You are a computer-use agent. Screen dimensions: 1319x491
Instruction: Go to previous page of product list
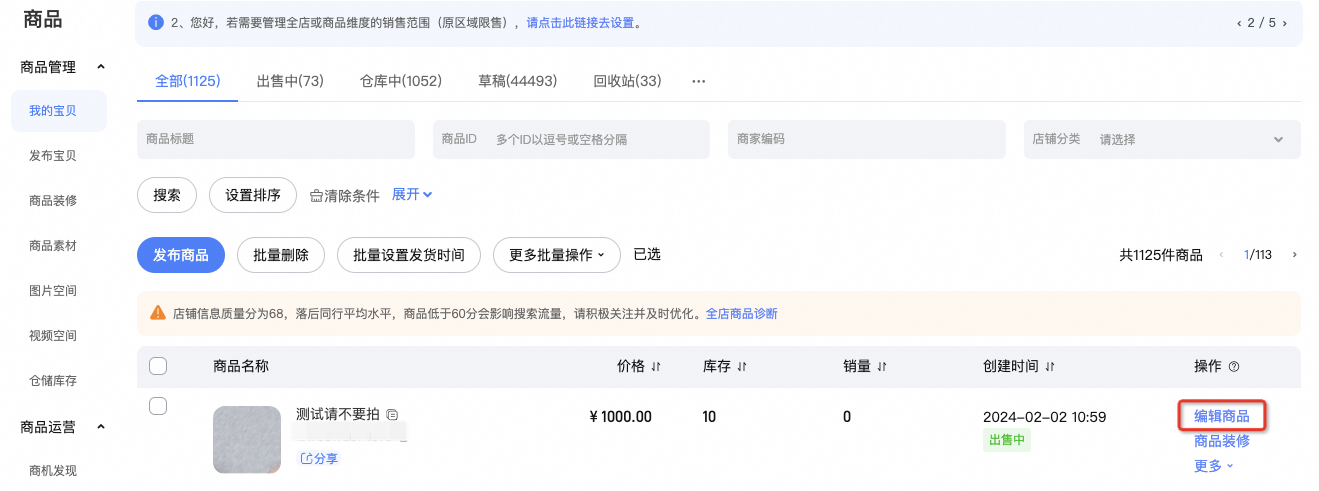[1221, 255]
